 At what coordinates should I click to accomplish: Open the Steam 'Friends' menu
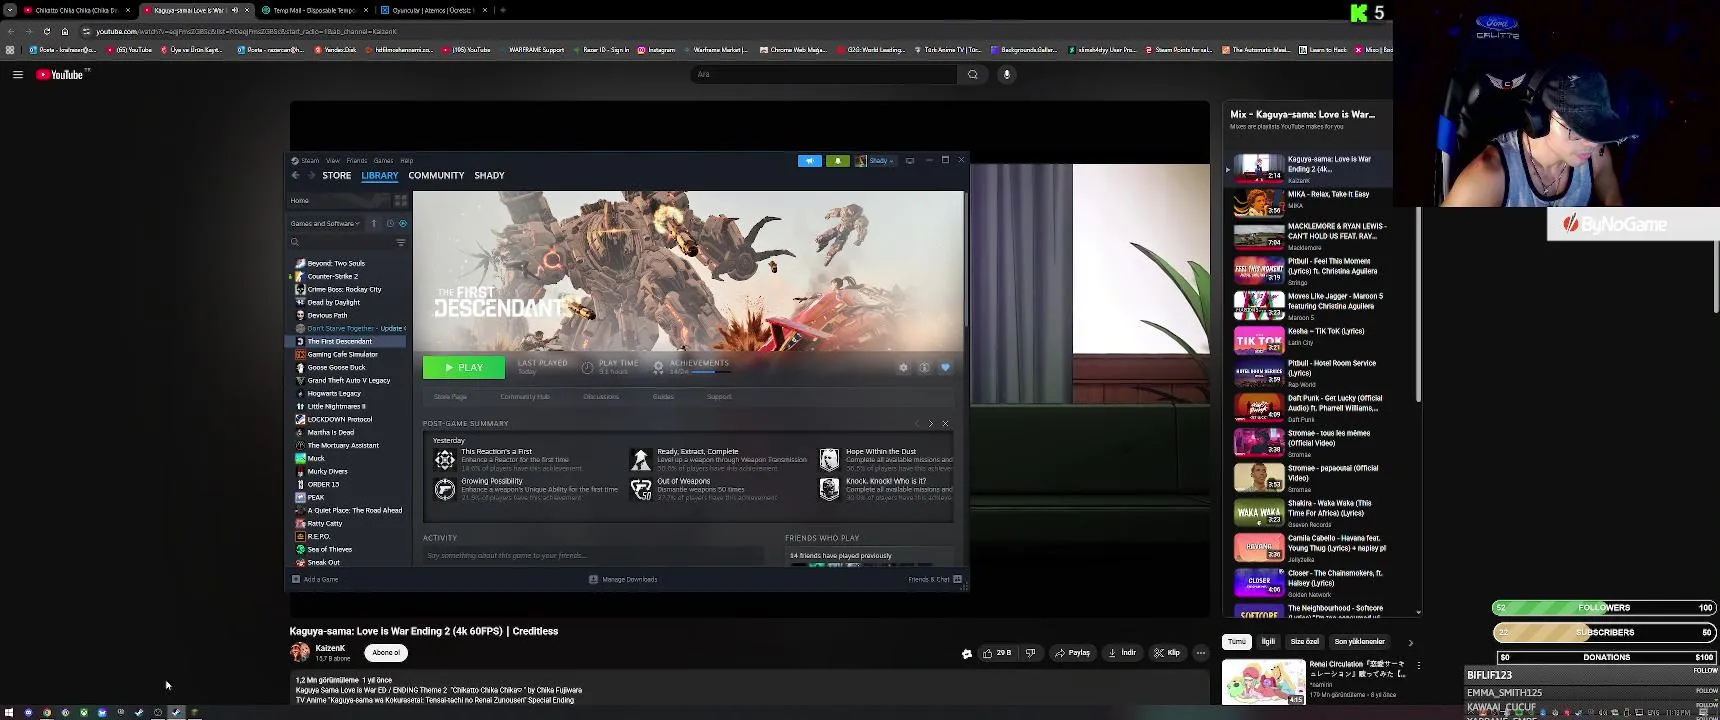357,160
